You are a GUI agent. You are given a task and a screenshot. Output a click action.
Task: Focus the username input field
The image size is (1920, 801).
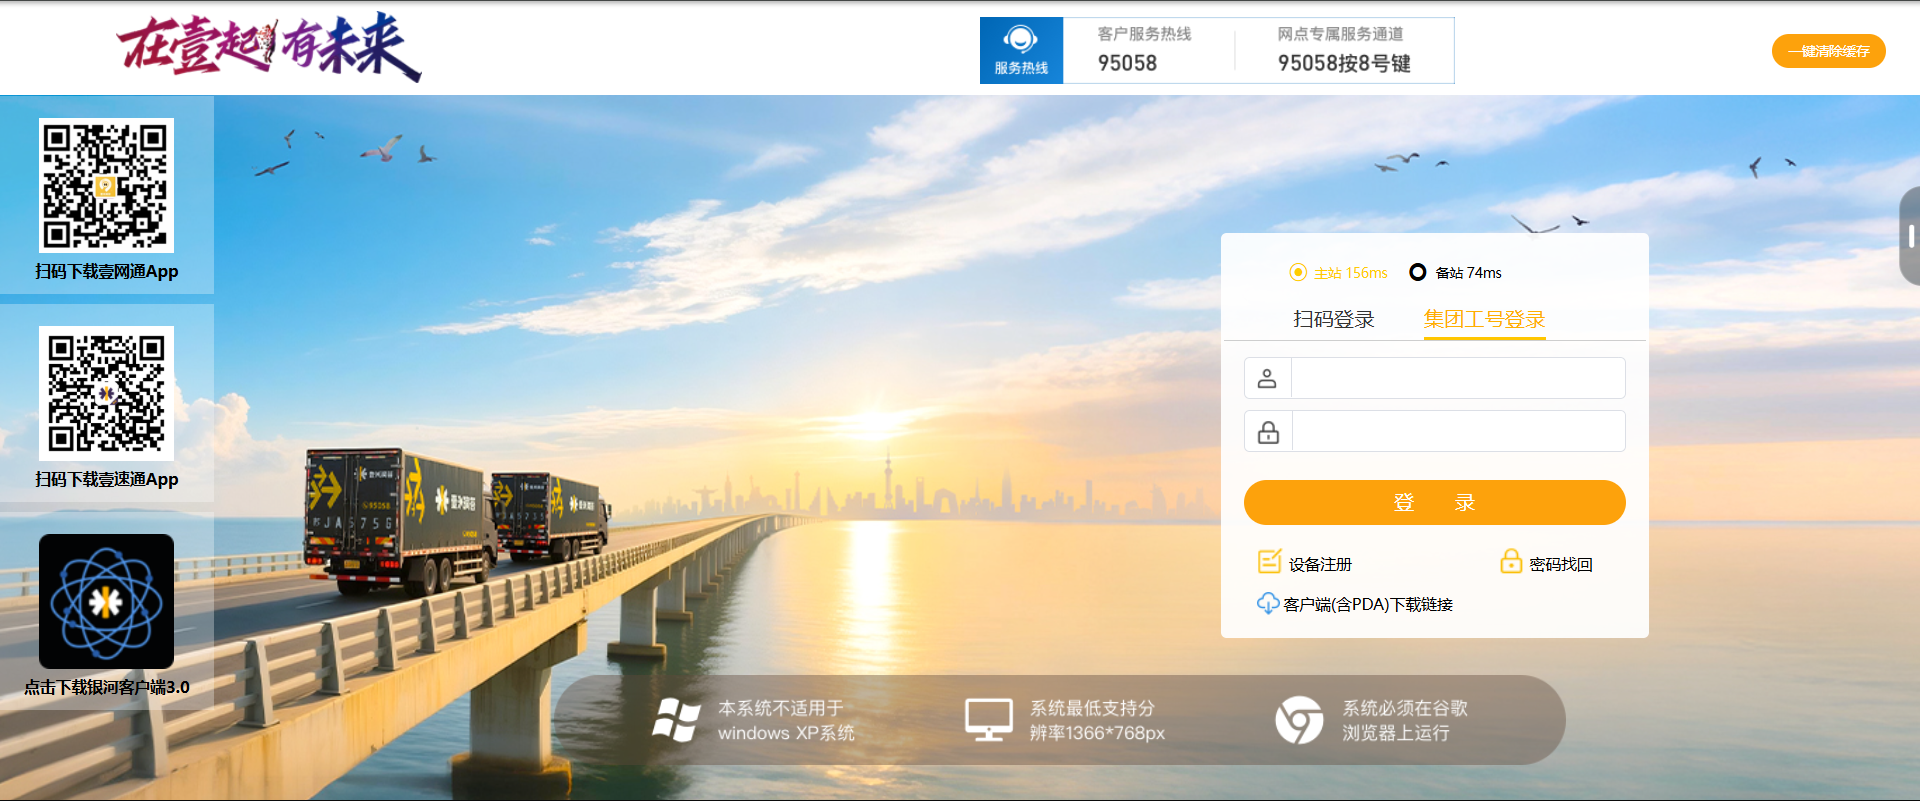[1458, 378]
